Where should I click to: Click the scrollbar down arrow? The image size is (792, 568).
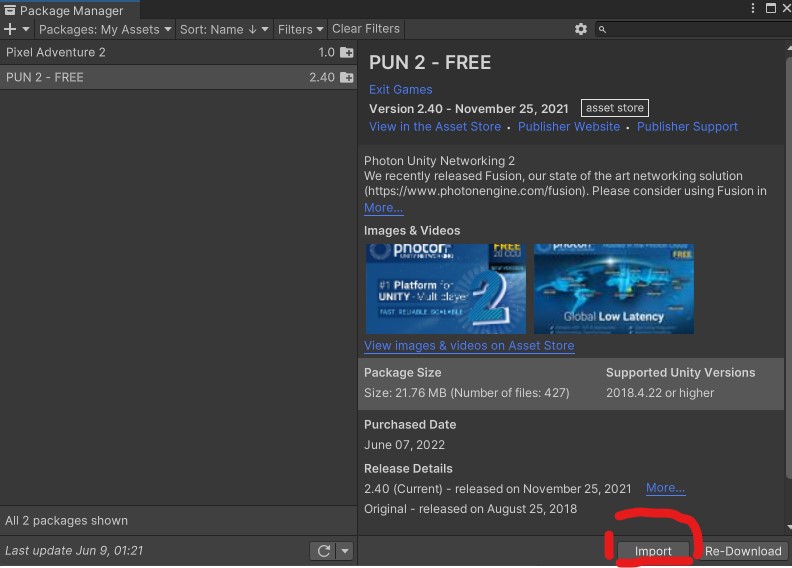coord(789,527)
